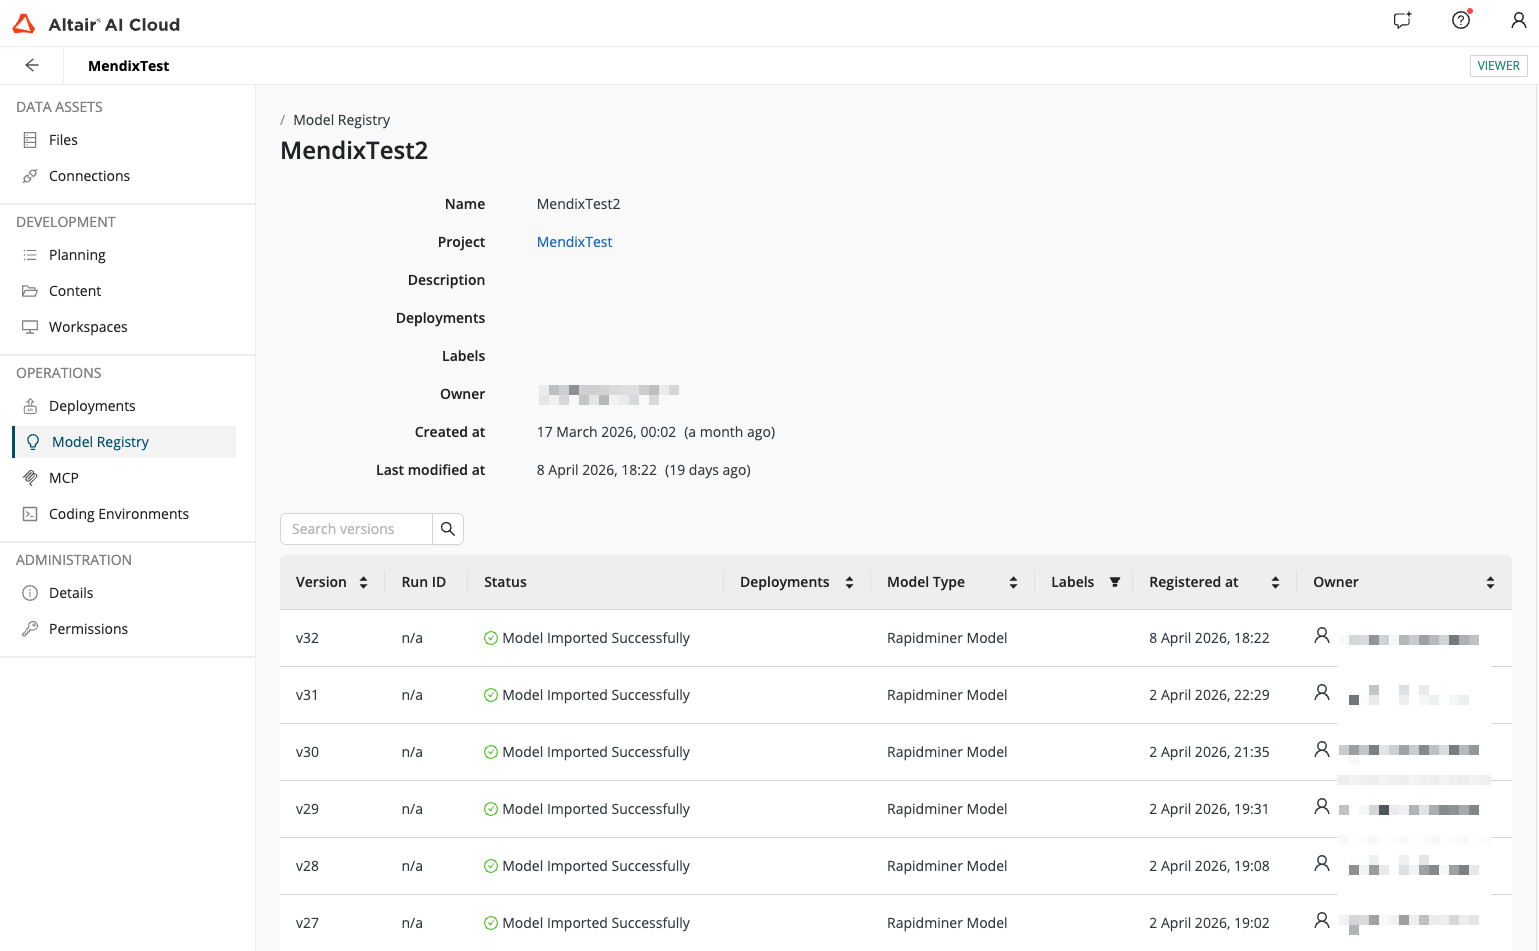Click the Coding Environments terminal icon

click(x=30, y=514)
